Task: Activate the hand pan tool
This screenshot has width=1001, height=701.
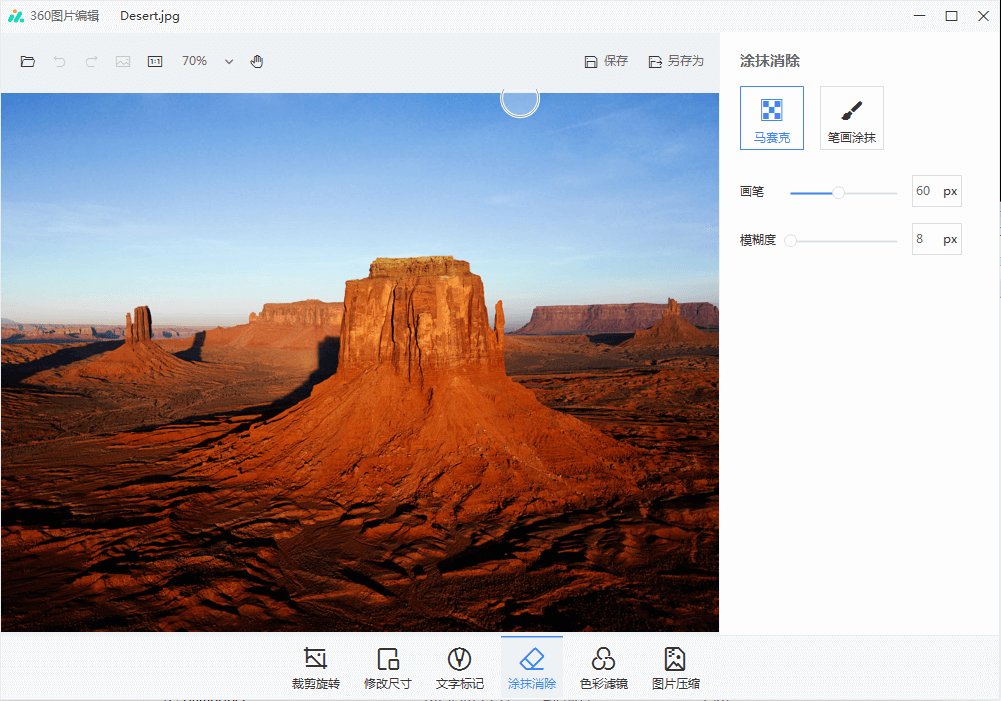Action: pyautogui.click(x=257, y=61)
